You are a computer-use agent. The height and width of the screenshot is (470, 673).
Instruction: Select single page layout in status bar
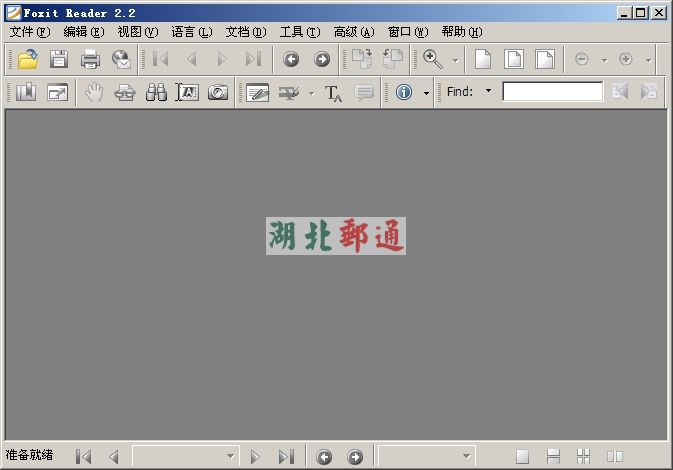522,456
